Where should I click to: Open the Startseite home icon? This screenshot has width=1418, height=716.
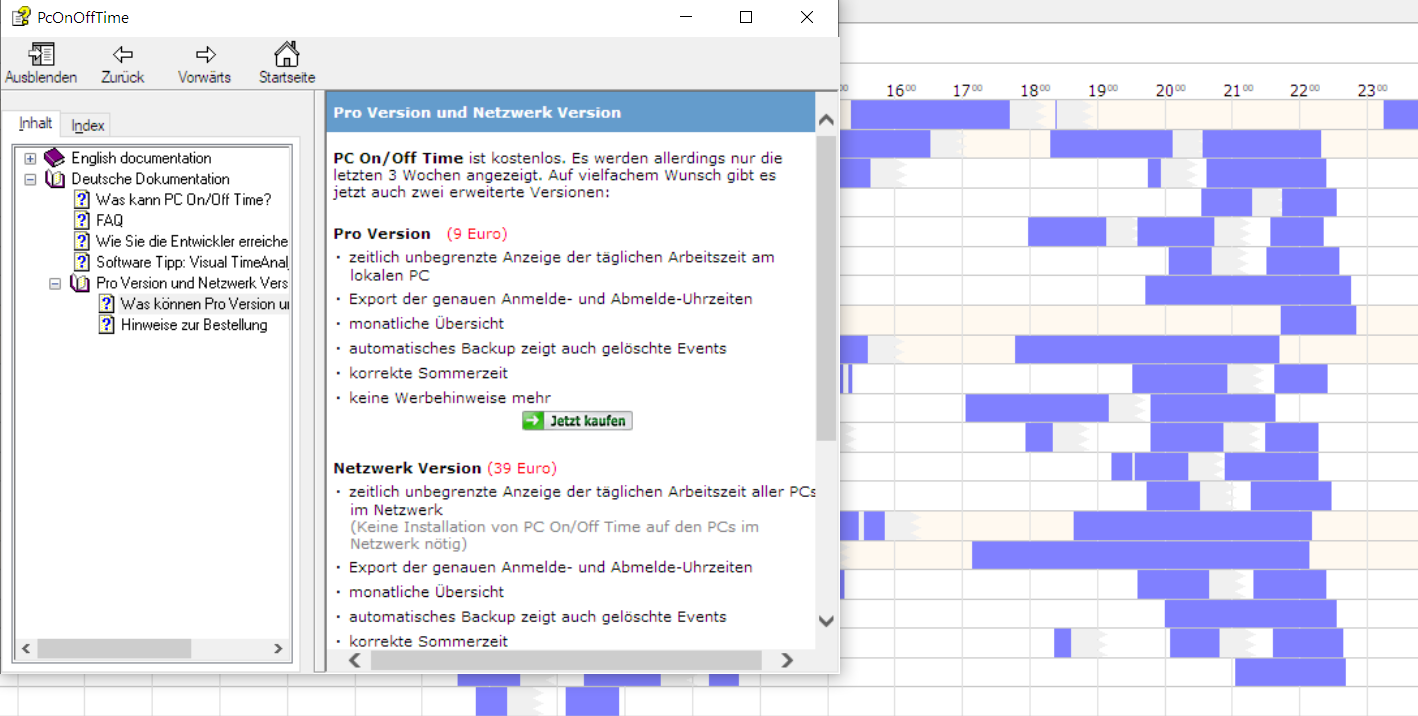287,54
